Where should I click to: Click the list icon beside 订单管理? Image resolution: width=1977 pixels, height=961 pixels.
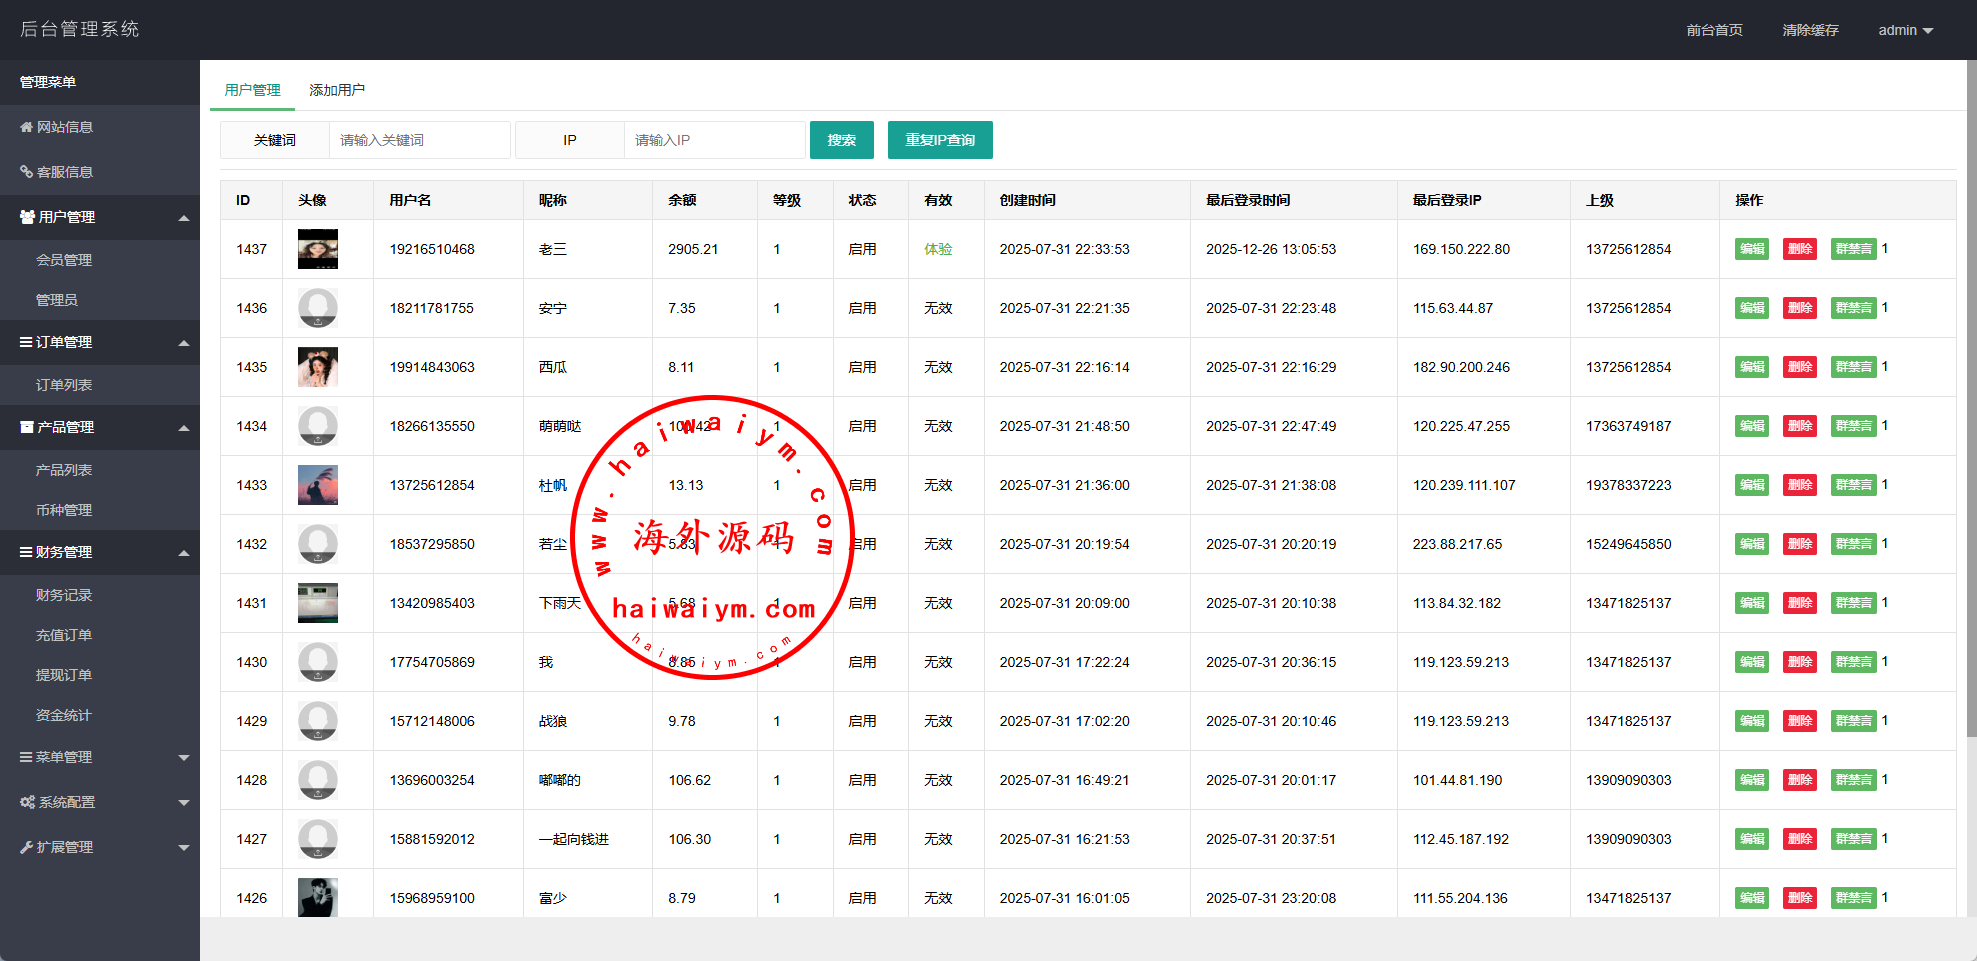(26, 342)
